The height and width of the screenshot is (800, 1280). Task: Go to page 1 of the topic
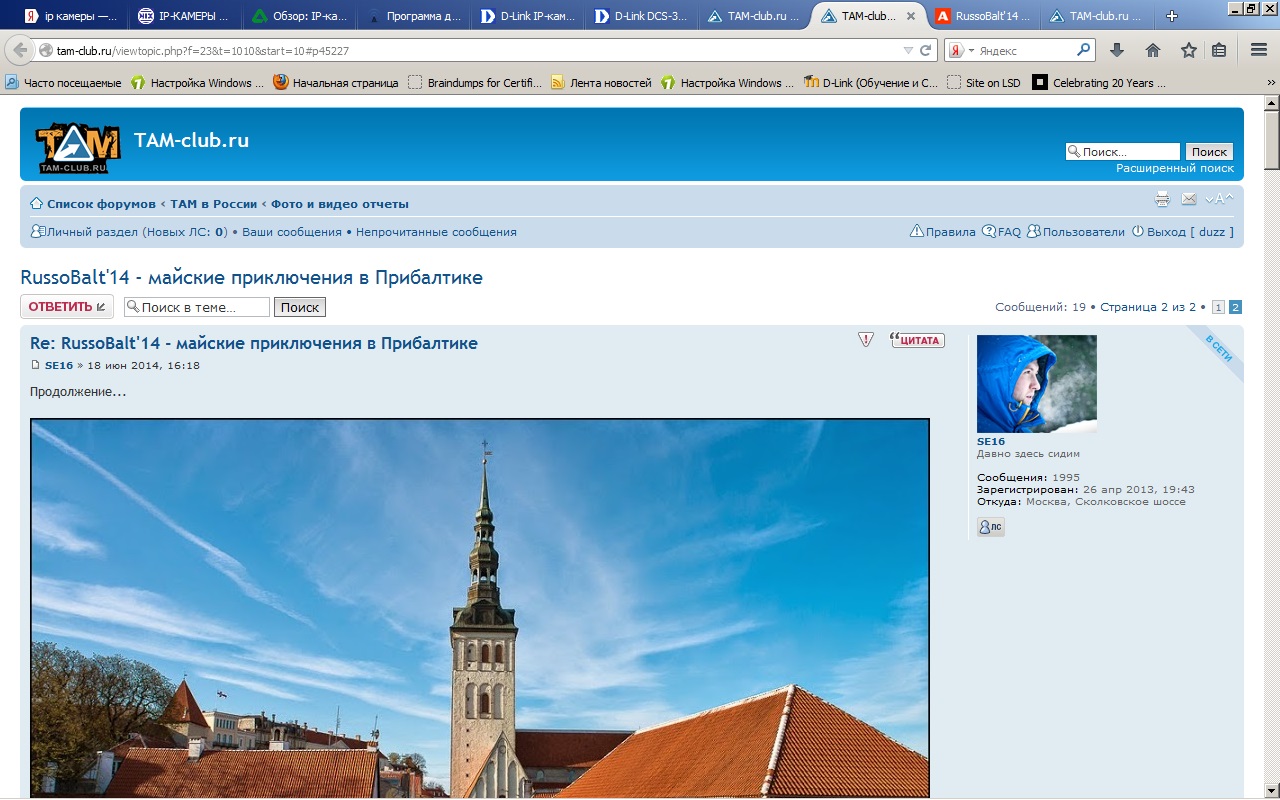[1218, 307]
